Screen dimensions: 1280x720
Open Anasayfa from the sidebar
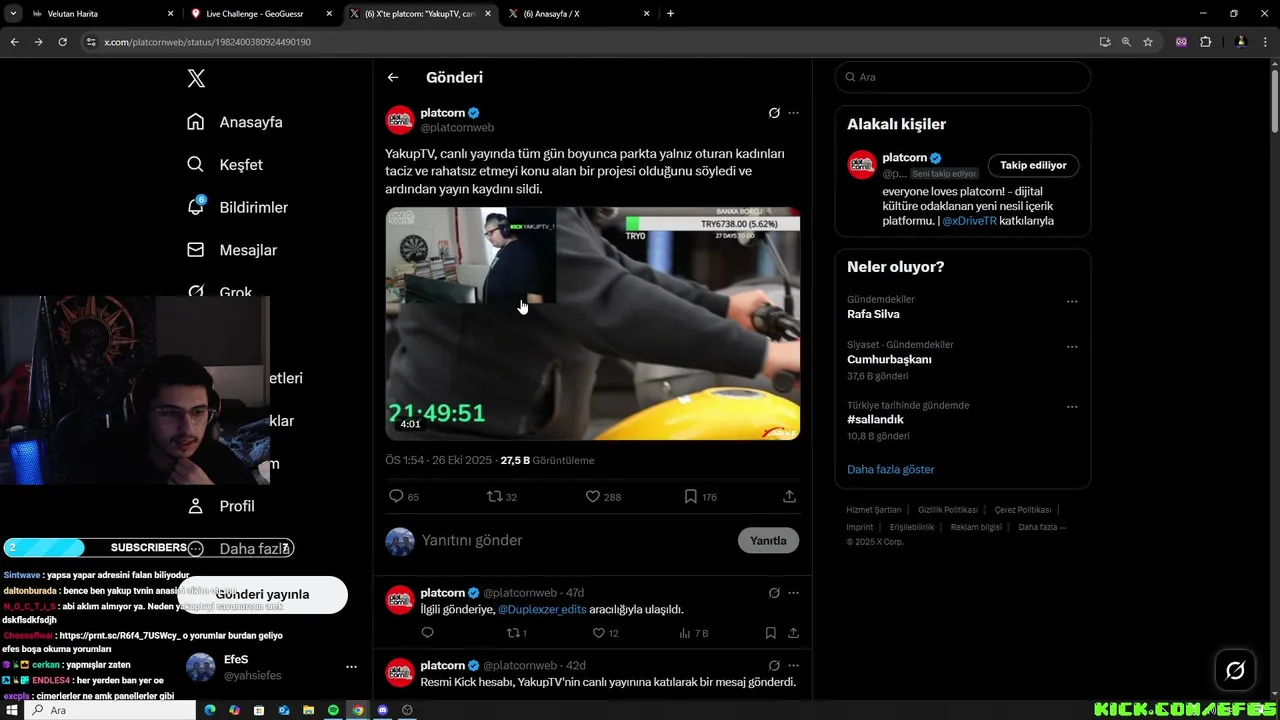point(235,122)
